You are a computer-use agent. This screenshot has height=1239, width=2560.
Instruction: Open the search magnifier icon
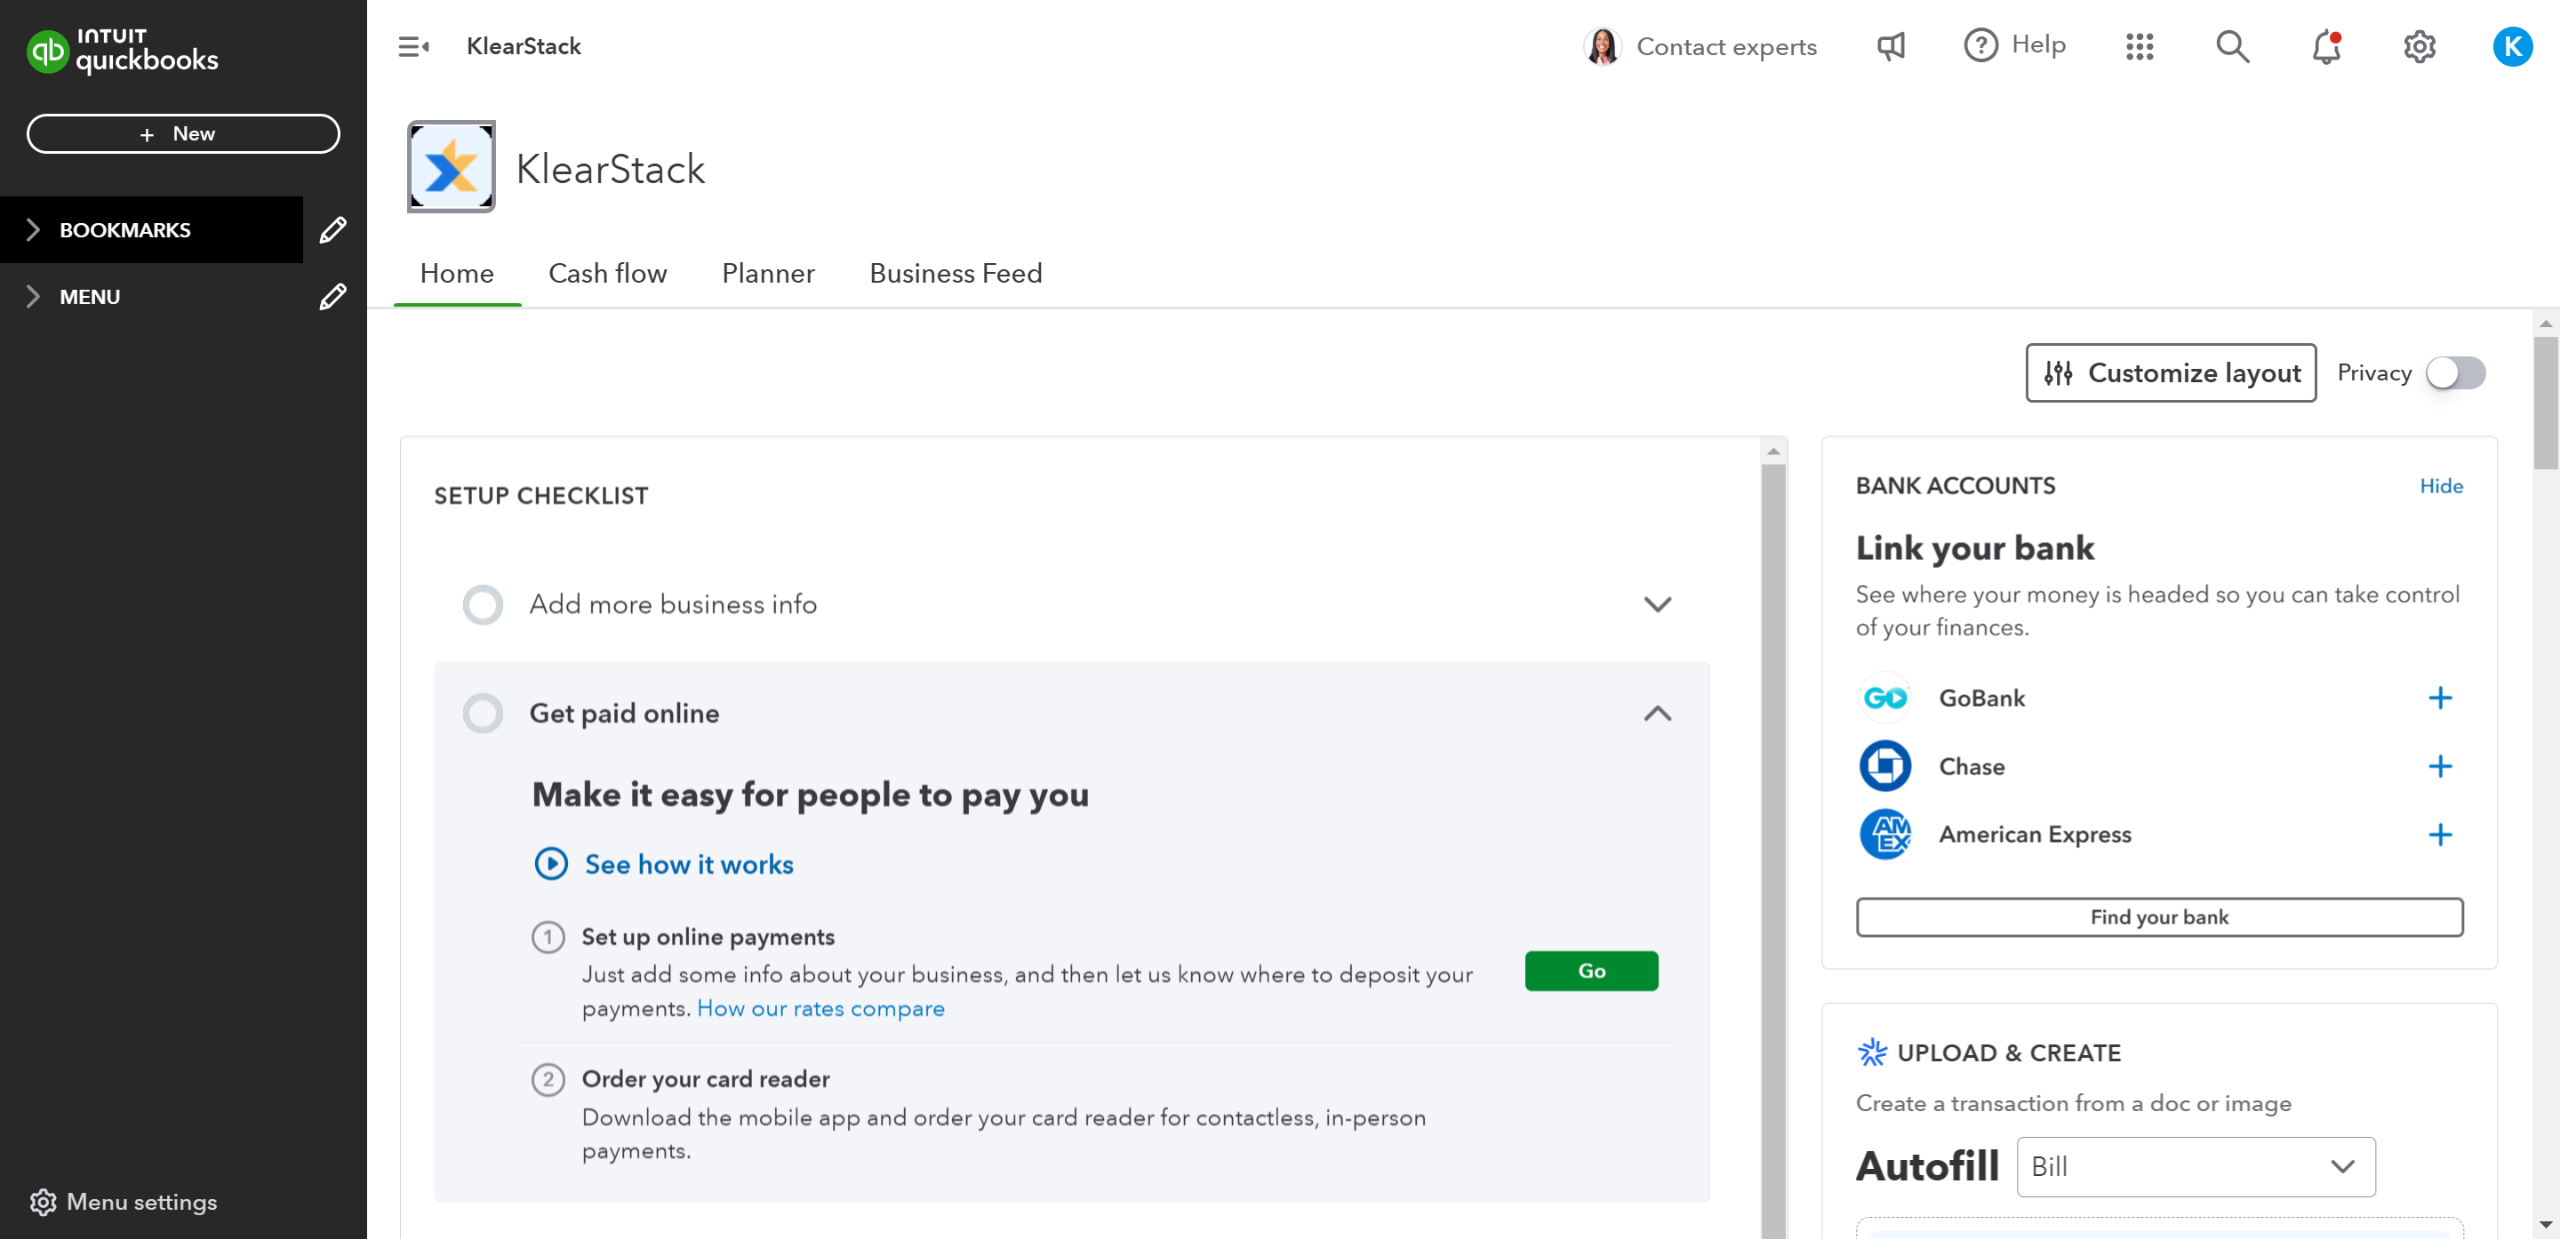2232,47
